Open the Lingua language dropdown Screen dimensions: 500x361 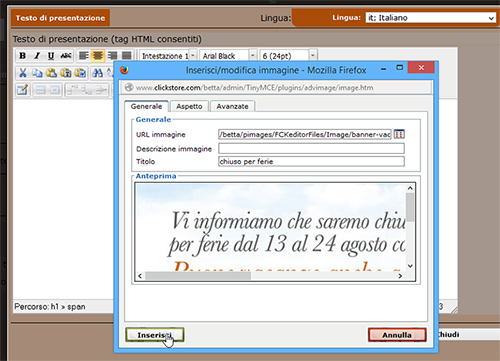coord(431,18)
